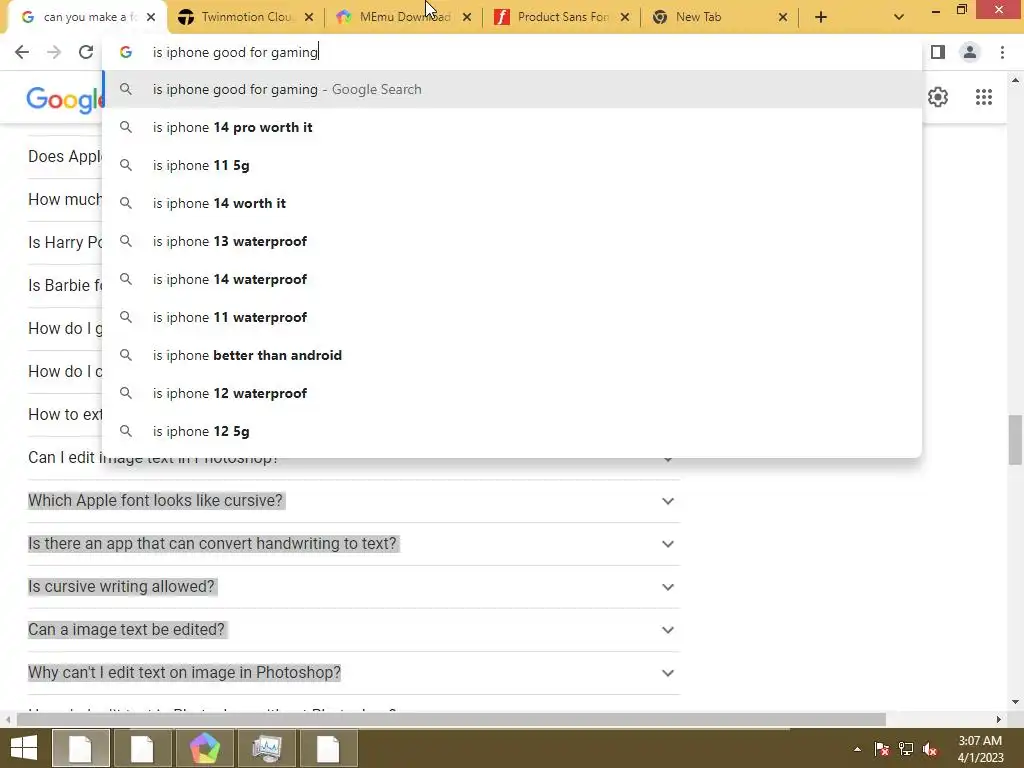Close the Twinmotion Cloud tab

tap(309, 17)
